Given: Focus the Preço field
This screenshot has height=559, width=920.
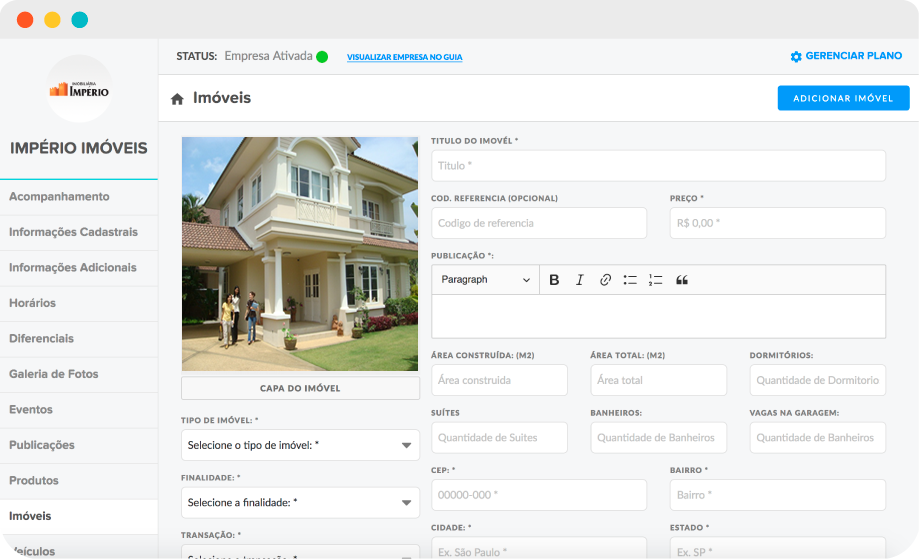Looking at the screenshot, I should 777,223.
